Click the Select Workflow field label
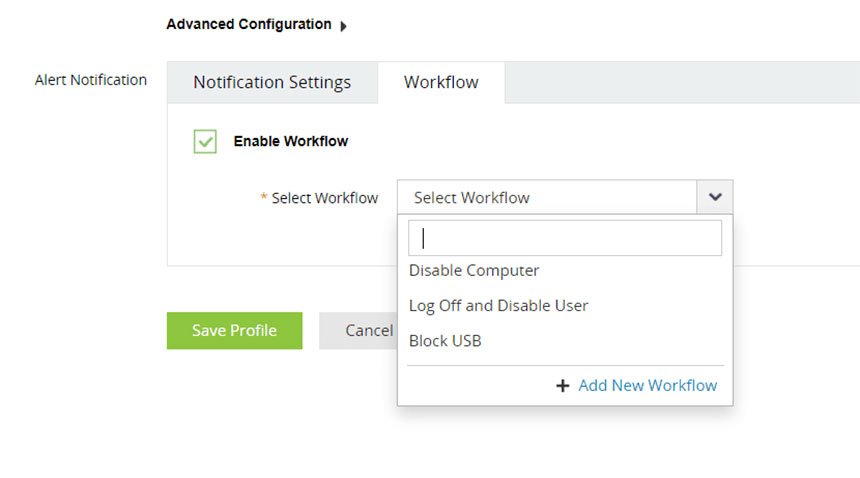The image size is (860, 478). (324, 198)
